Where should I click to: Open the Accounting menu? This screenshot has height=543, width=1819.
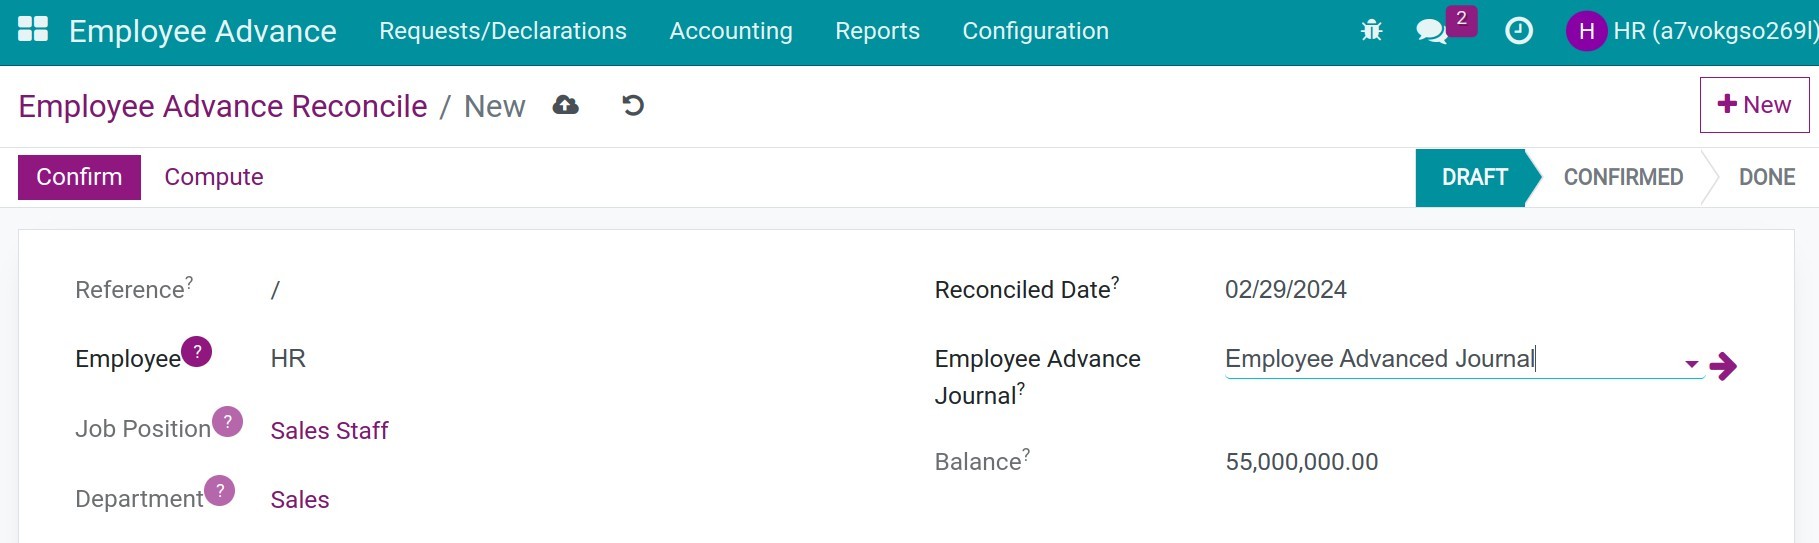pyautogui.click(x=731, y=31)
